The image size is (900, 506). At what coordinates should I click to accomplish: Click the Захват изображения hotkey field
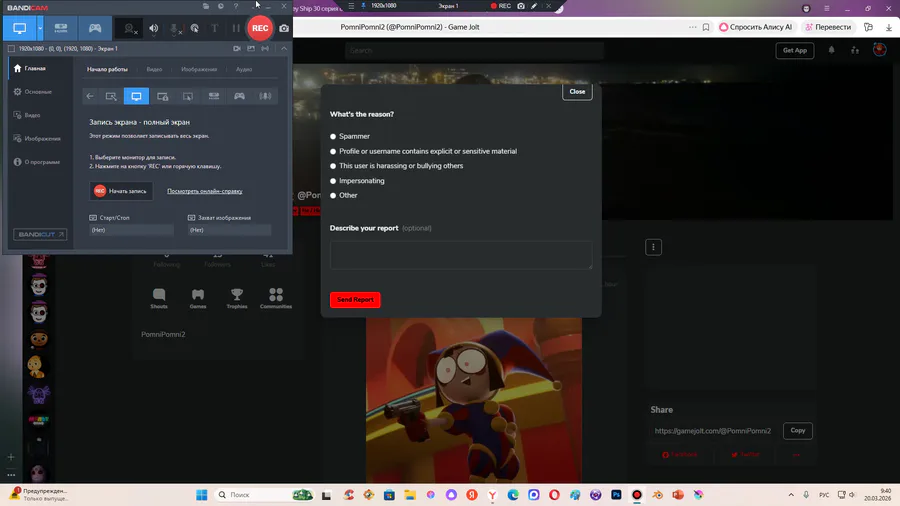click(x=230, y=230)
